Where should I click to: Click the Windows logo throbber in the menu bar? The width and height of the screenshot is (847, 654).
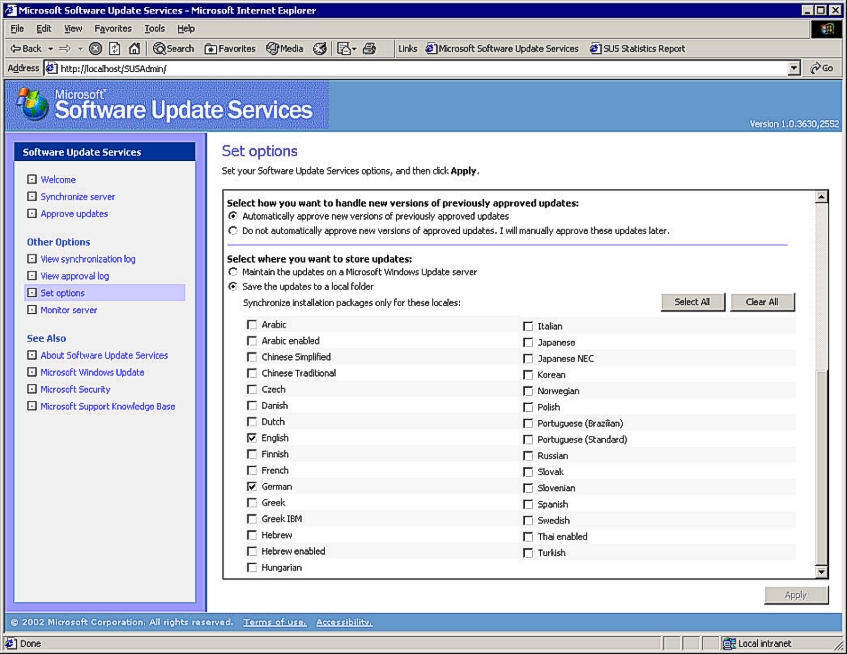(826, 29)
